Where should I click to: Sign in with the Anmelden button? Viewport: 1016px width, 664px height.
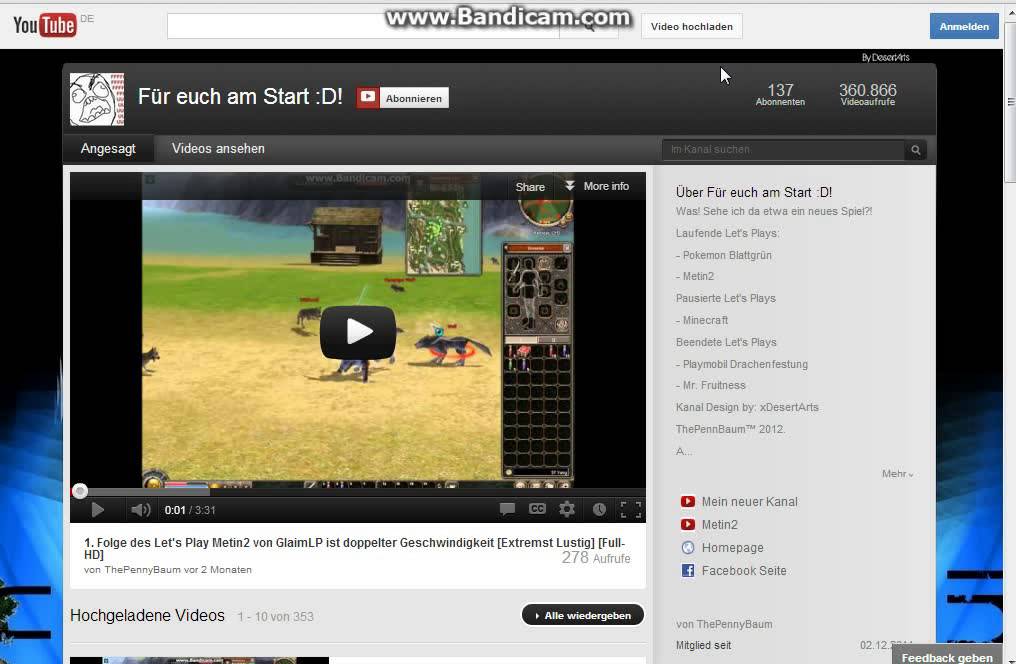[x=964, y=27]
